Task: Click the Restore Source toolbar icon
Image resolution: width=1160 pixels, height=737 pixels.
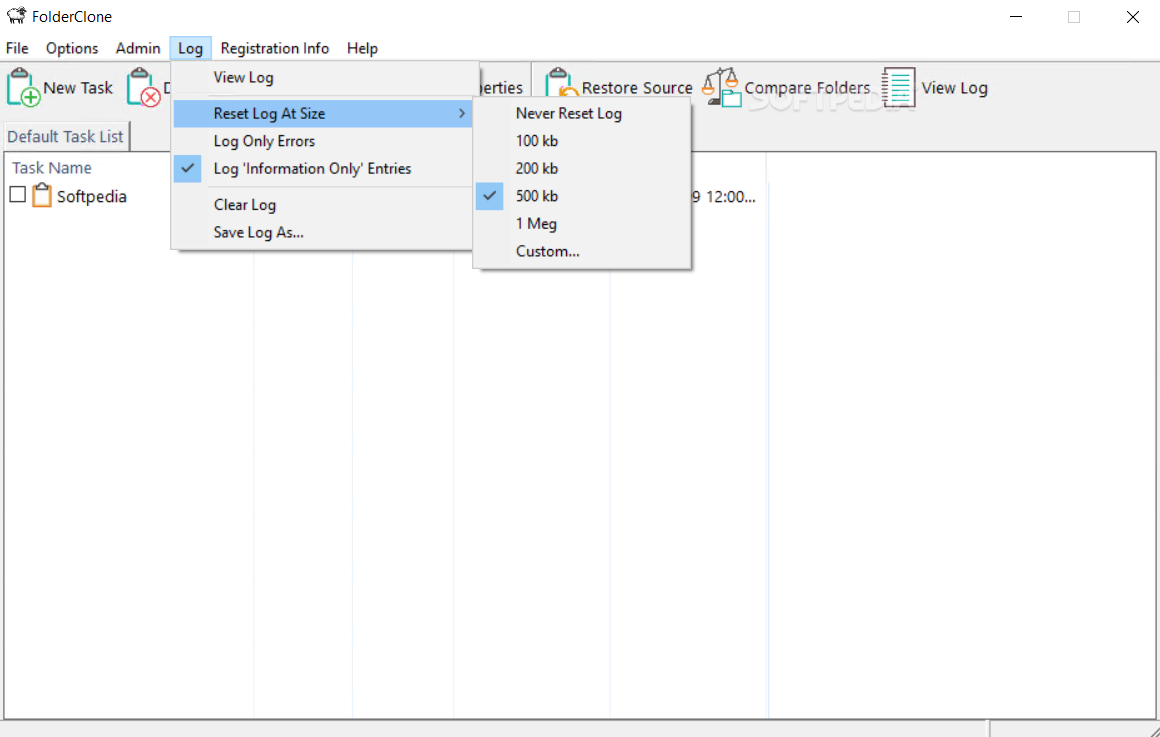Action: pyautogui.click(x=562, y=83)
